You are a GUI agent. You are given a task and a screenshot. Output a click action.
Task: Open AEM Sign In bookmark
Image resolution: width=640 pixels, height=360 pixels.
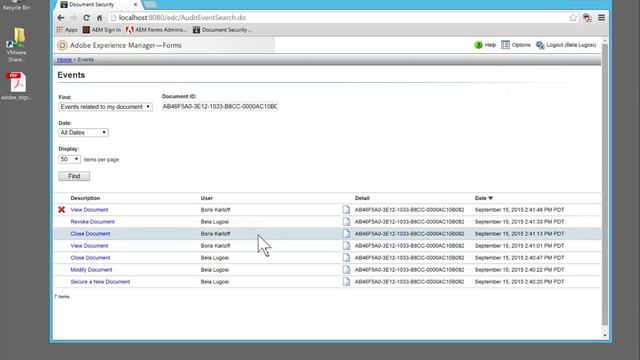pyautogui.click(x=102, y=30)
